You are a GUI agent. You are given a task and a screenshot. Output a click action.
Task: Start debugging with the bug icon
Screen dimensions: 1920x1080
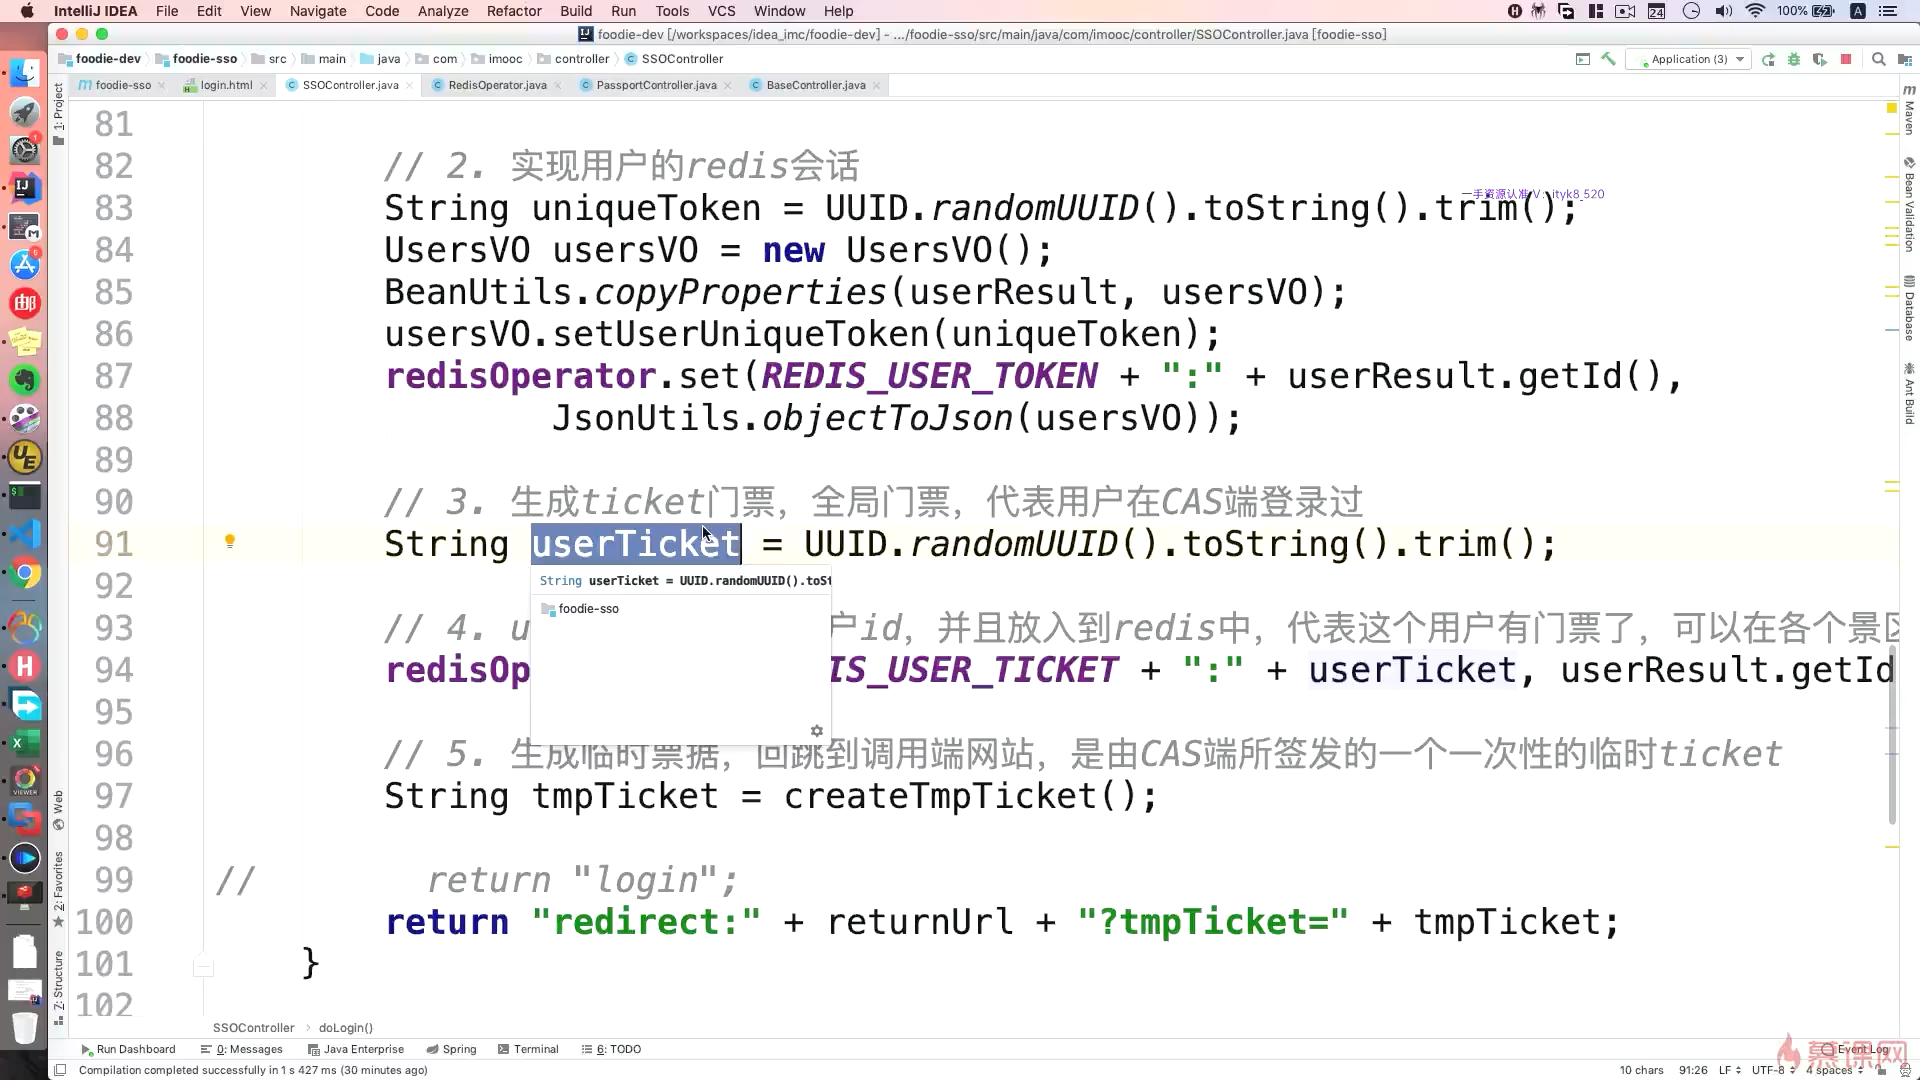(x=1794, y=59)
